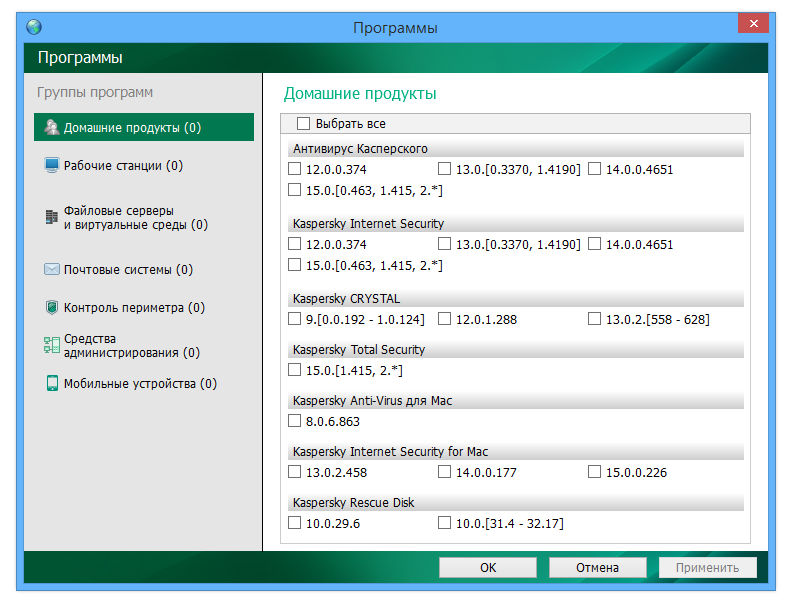Check 14.0.0.177 under Internet Security for Mac
The image size is (803, 614).
(445, 471)
